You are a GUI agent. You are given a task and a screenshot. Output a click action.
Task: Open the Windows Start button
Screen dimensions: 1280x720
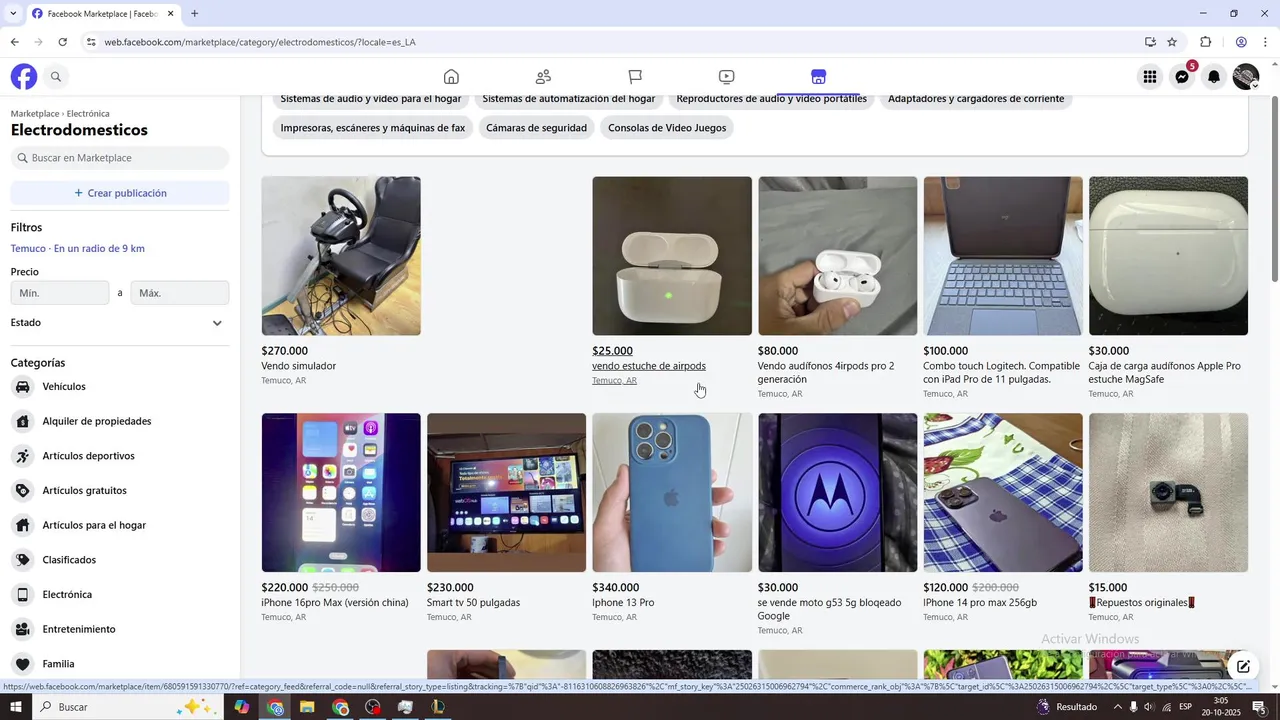click(x=16, y=707)
